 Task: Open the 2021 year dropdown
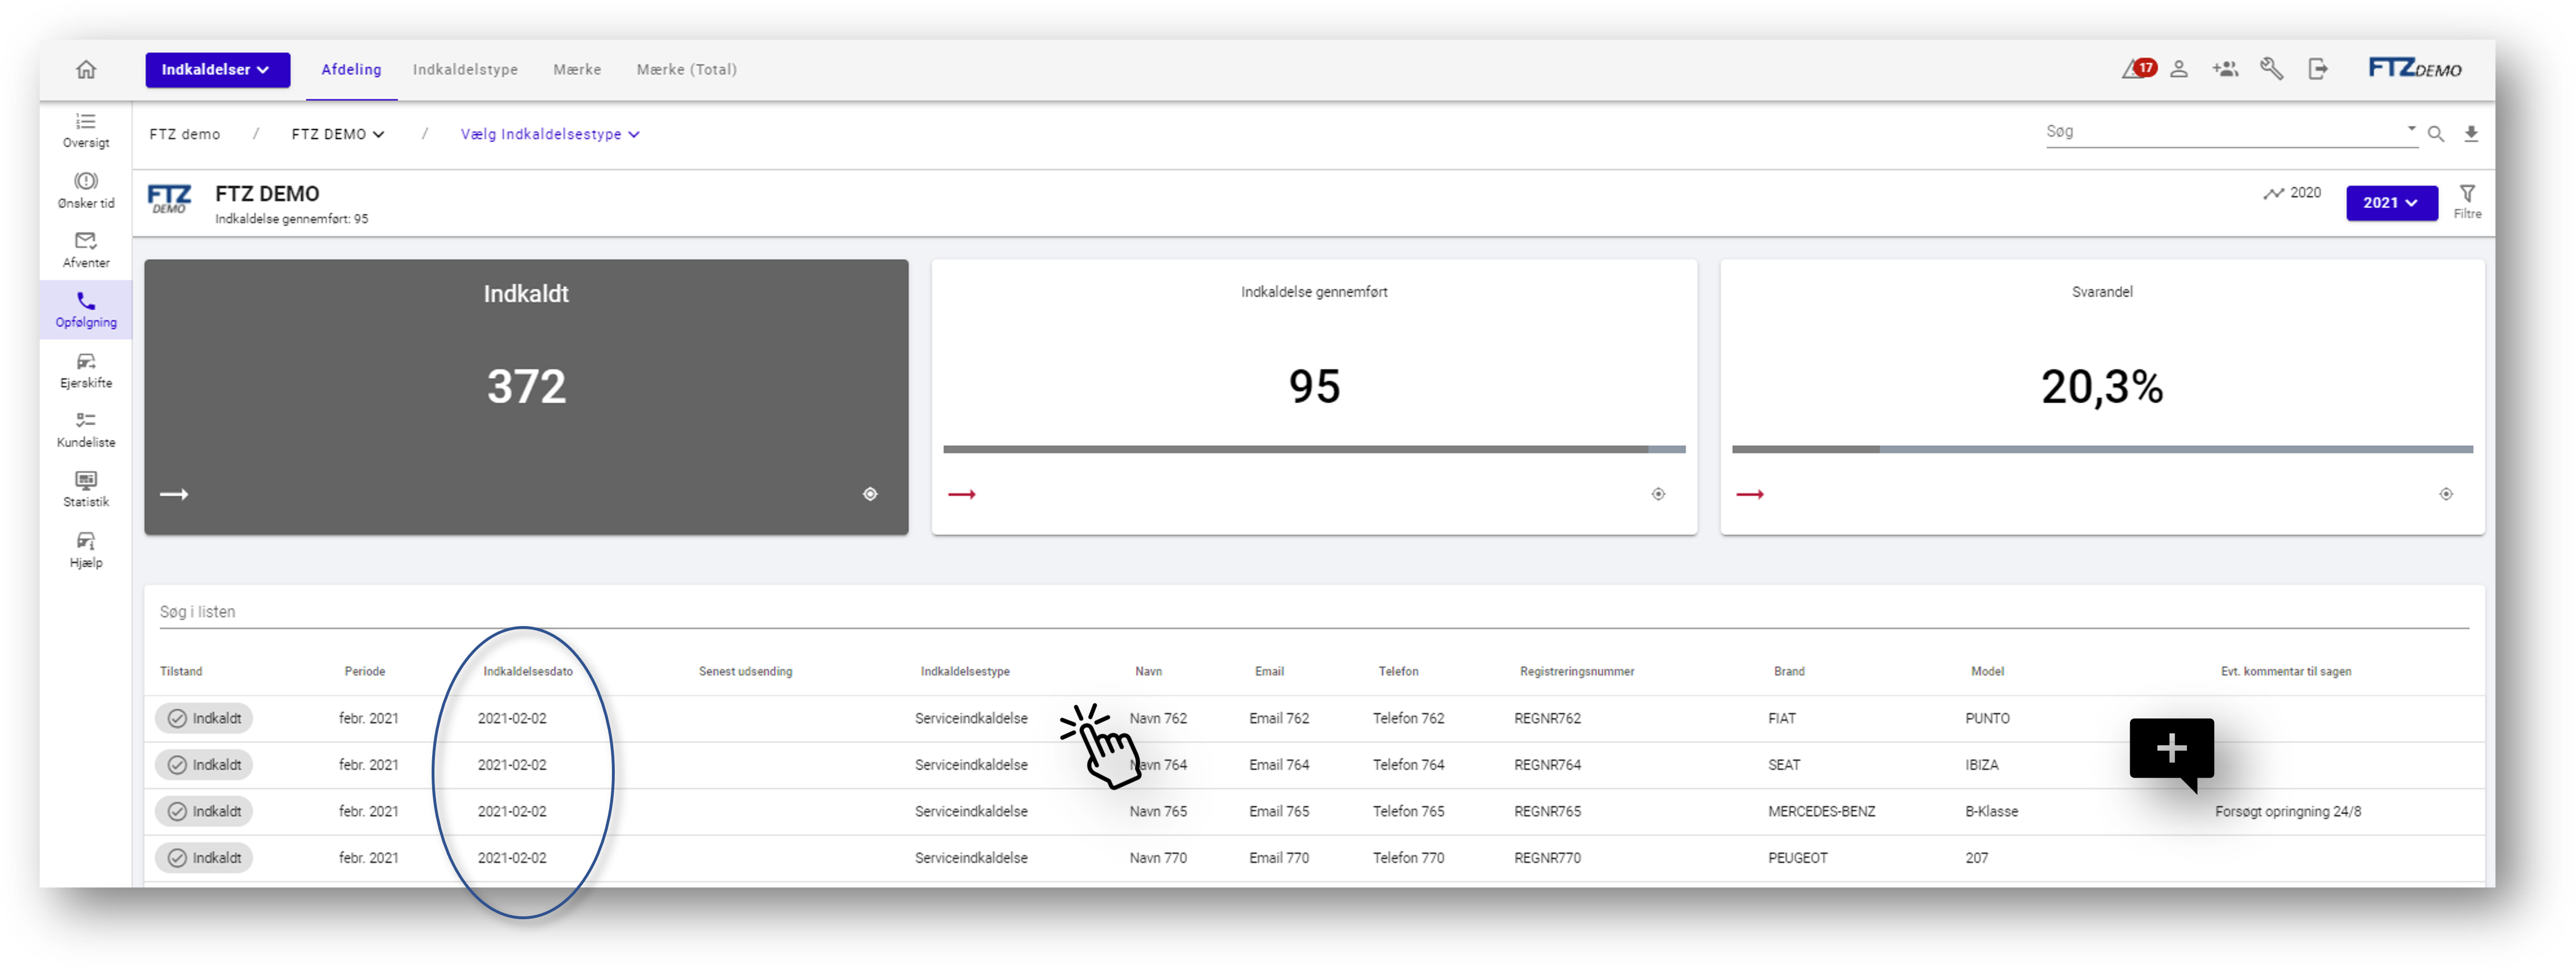tap(2391, 202)
